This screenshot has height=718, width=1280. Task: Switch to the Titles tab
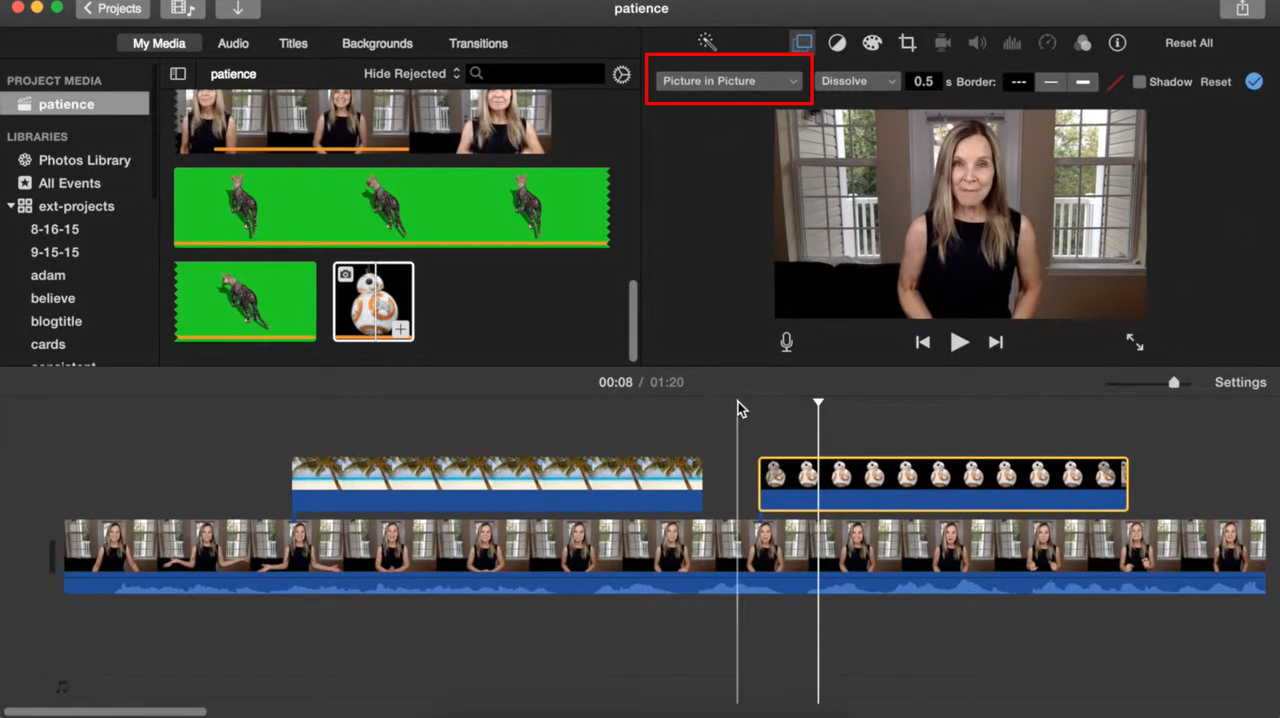coord(293,43)
